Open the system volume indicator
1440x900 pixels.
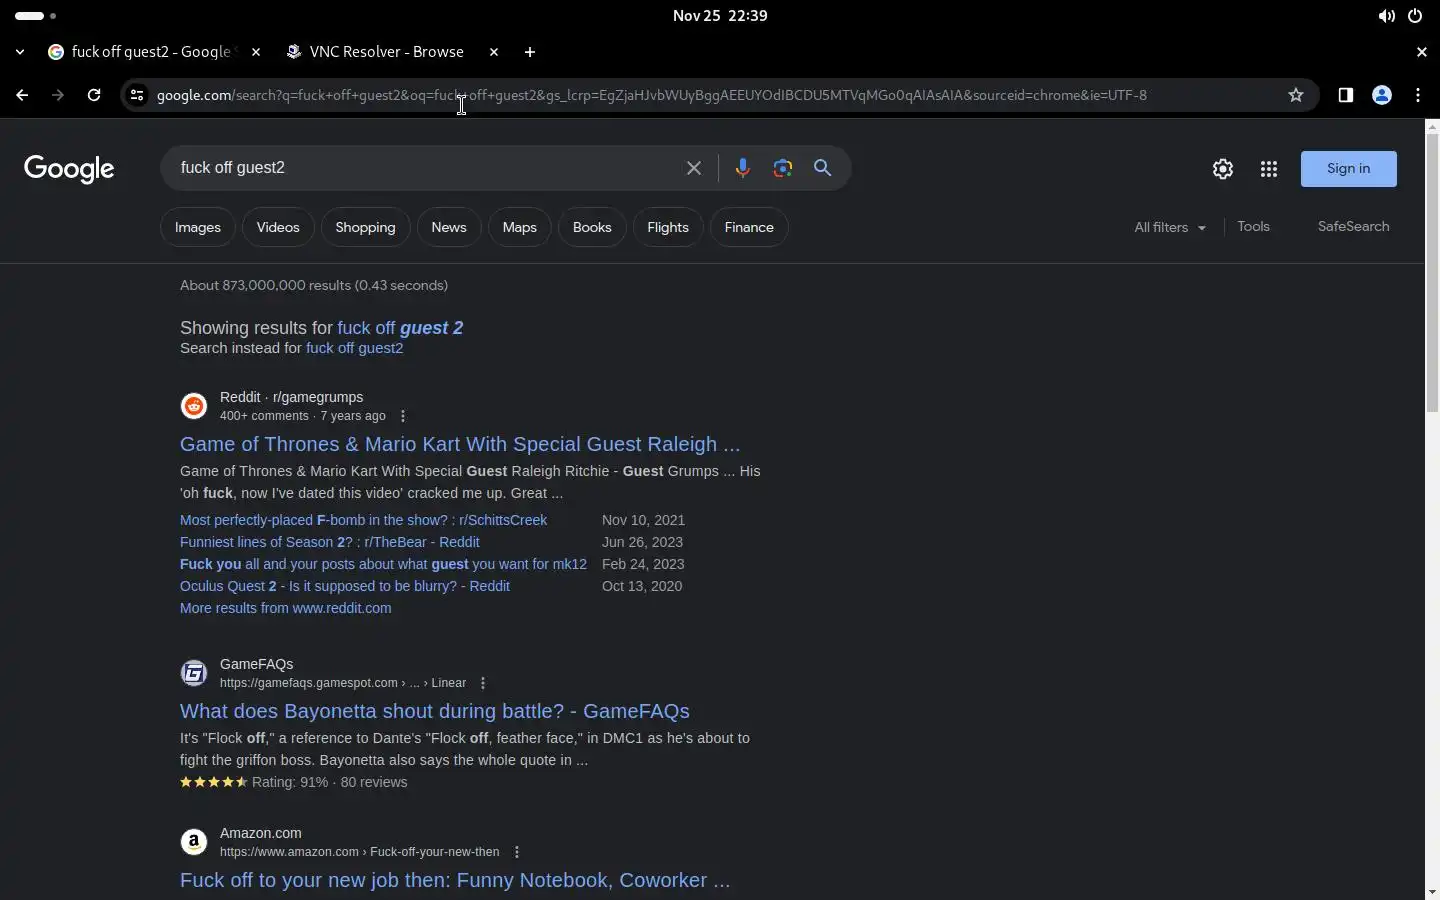point(1386,16)
